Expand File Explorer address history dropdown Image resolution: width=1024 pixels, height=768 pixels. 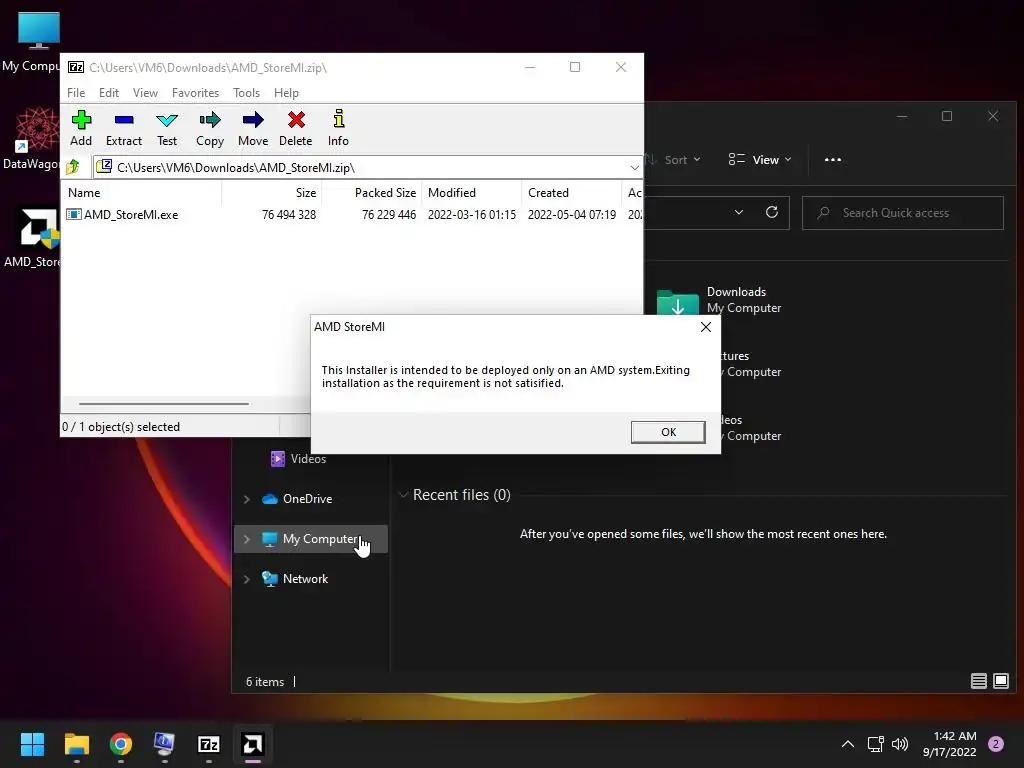pos(739,212)
